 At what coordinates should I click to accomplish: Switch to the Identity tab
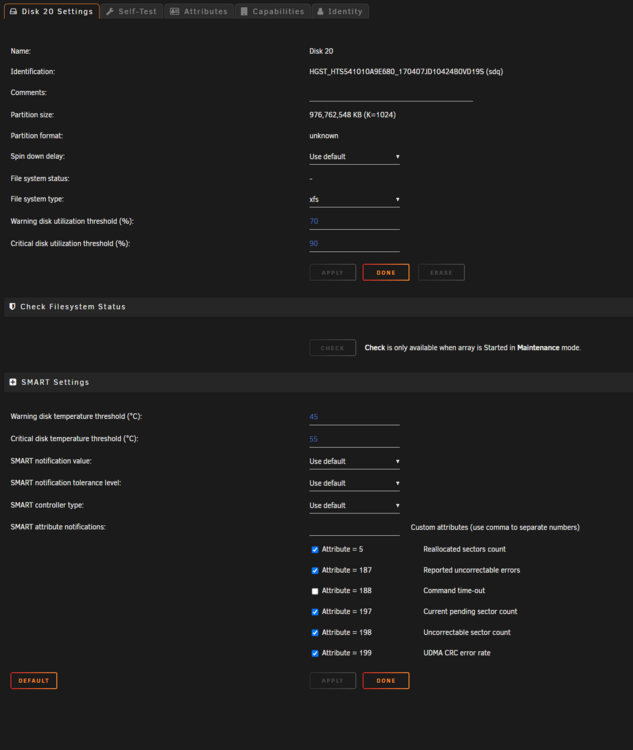pos(340,11)
